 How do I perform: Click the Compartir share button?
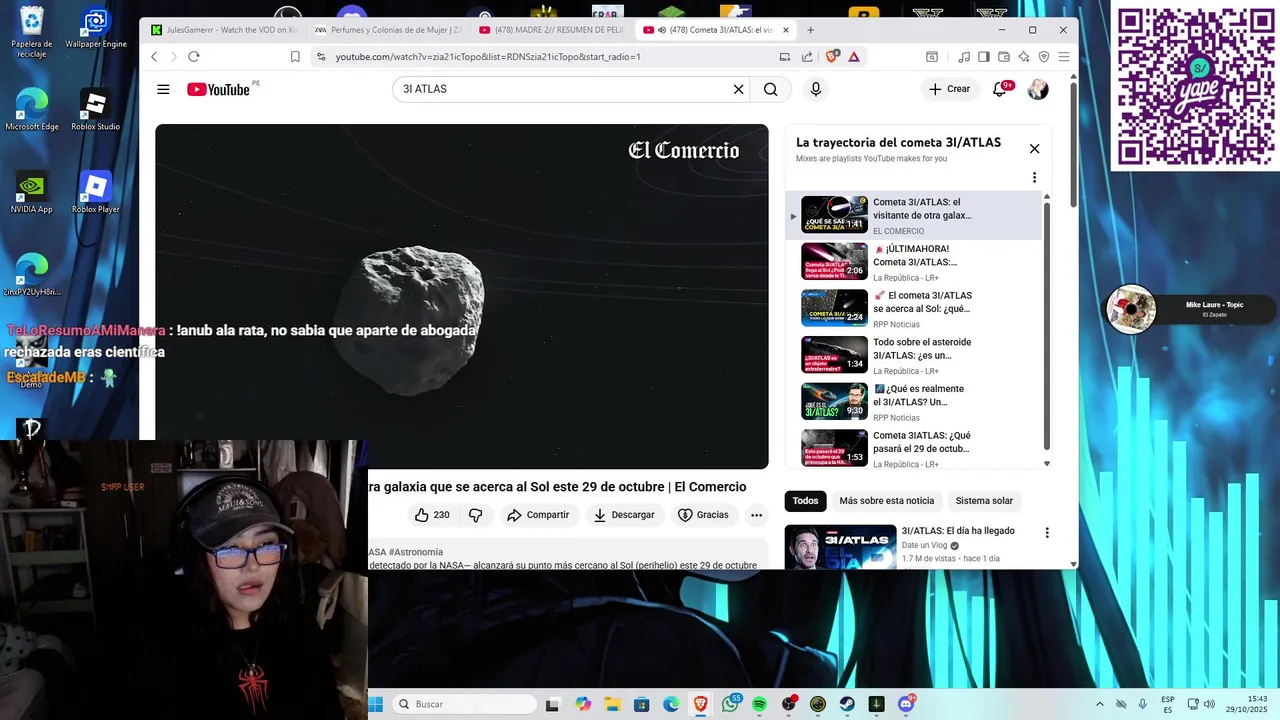click(x=538, y=515)
